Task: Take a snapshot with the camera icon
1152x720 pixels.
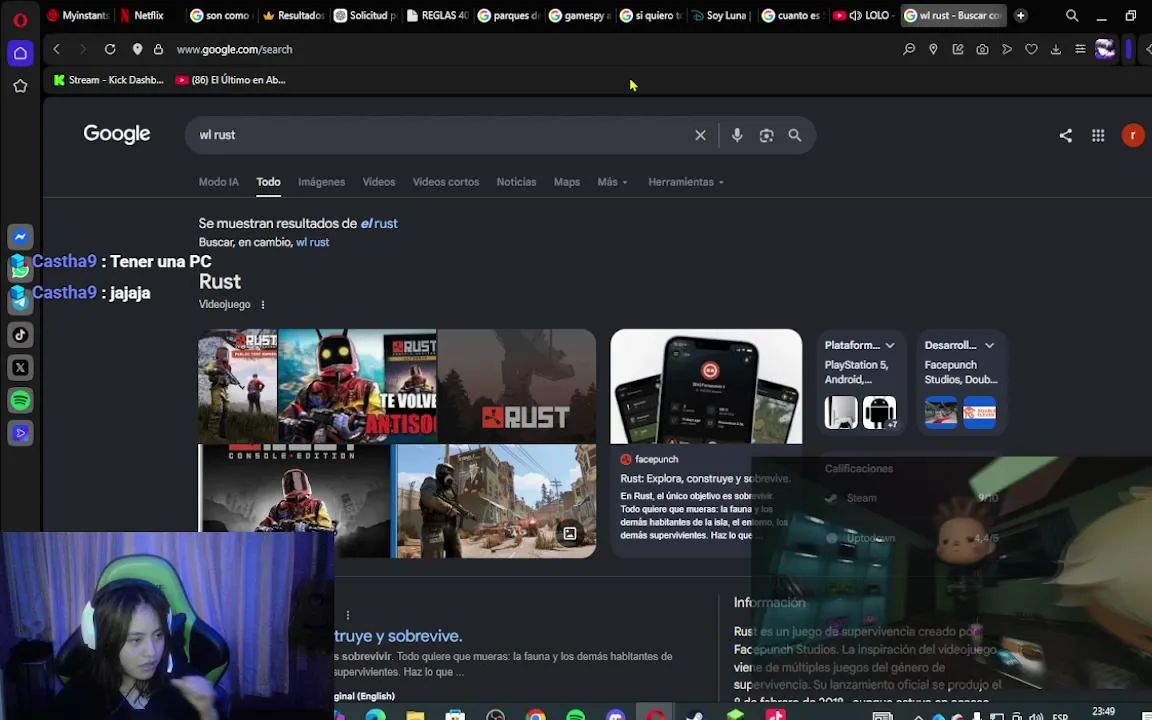Action: click(982, 49)
